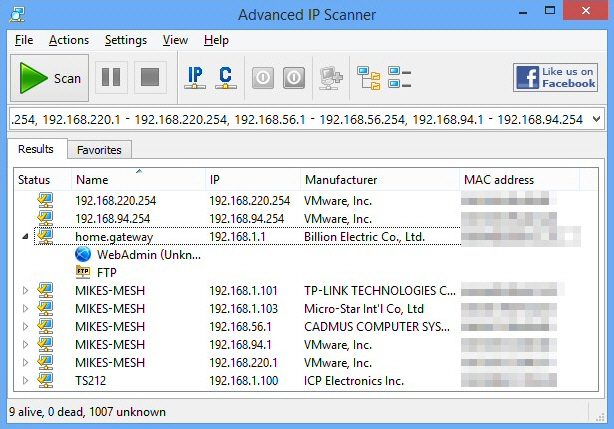This screenshot has width=614, height=429.
Task: Click computer icon for 192.168.220.254 row
Action: (x=45, y=200)
